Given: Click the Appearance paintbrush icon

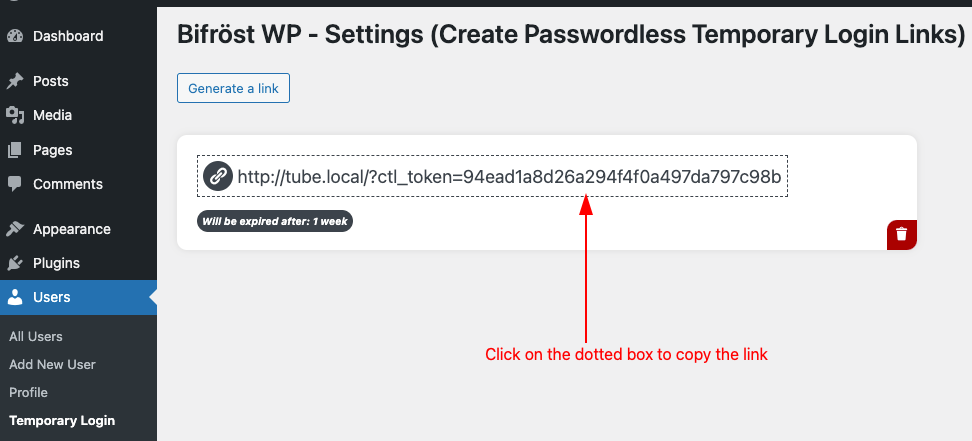Looking at the screenshot, I should [x=15, y=229].
